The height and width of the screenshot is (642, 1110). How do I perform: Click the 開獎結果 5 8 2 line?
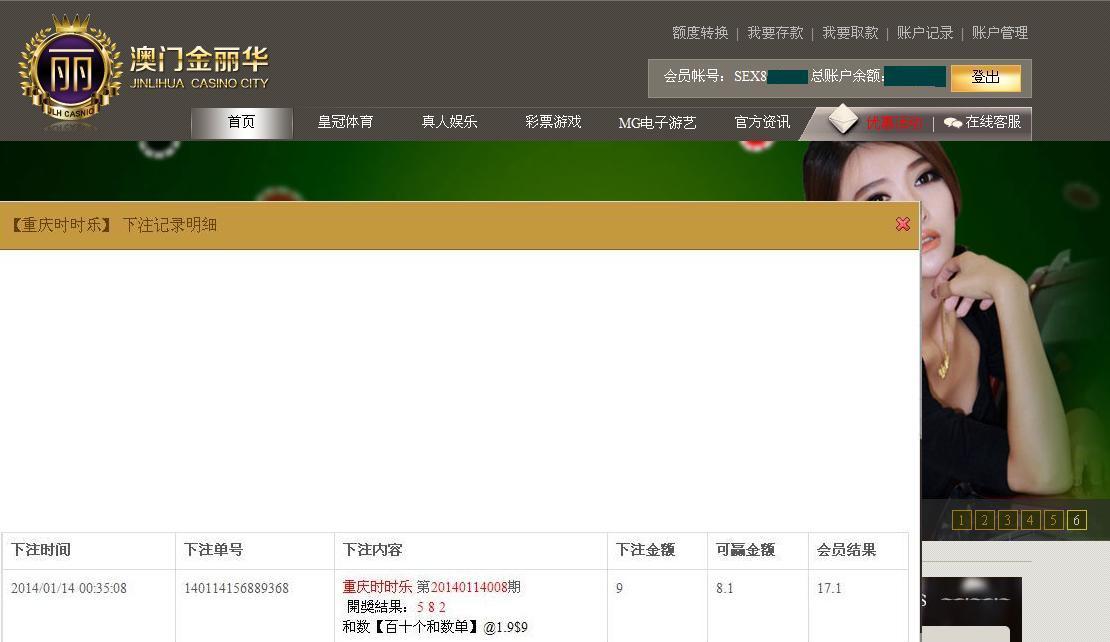(396, 607)
